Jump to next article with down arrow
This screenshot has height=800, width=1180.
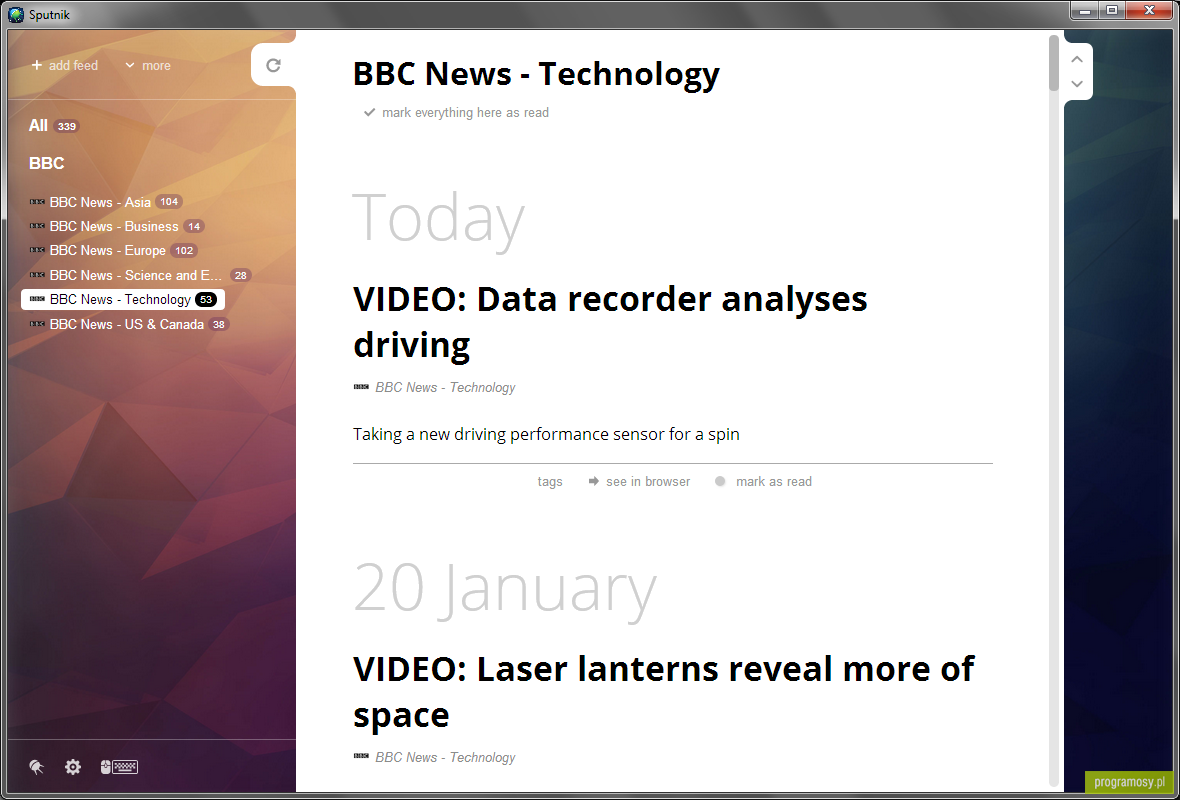click(x=1077, y=84)
